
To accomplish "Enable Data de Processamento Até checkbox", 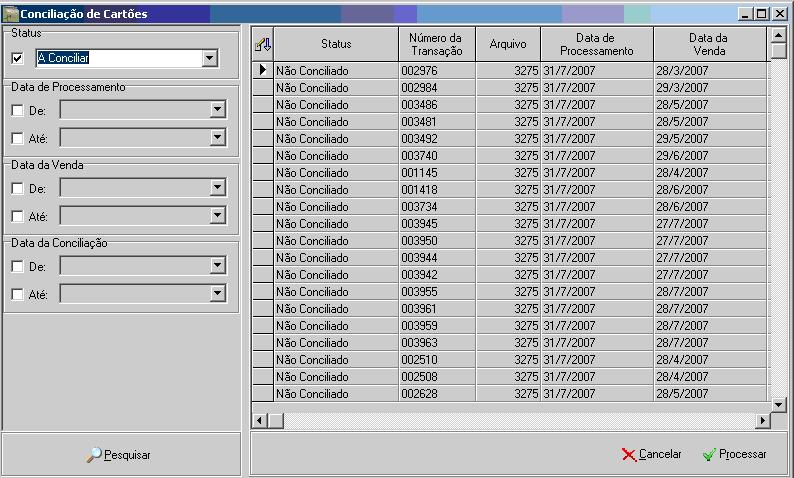I will coord(17,138).
